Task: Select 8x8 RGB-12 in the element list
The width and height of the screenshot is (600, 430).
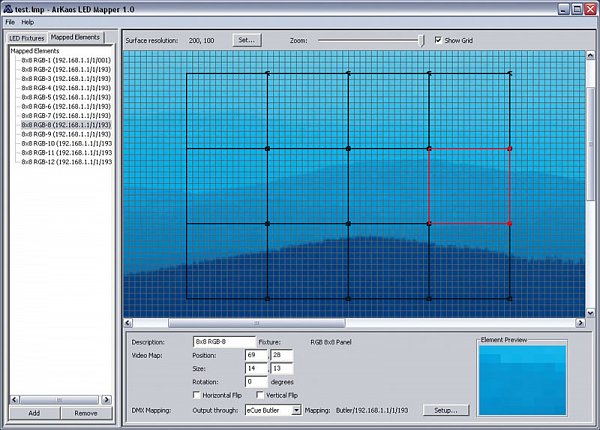Action: (x=66, y=162)
